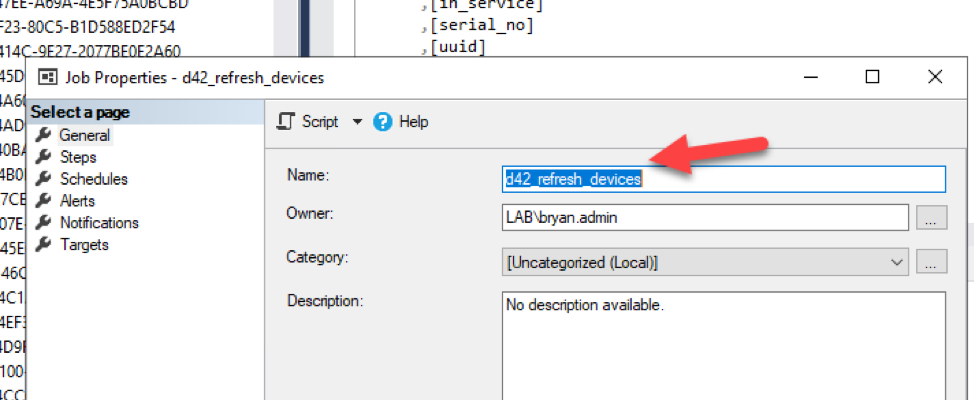Click the Job Properties window icon
Screen dimensions: 974x400
47,77
